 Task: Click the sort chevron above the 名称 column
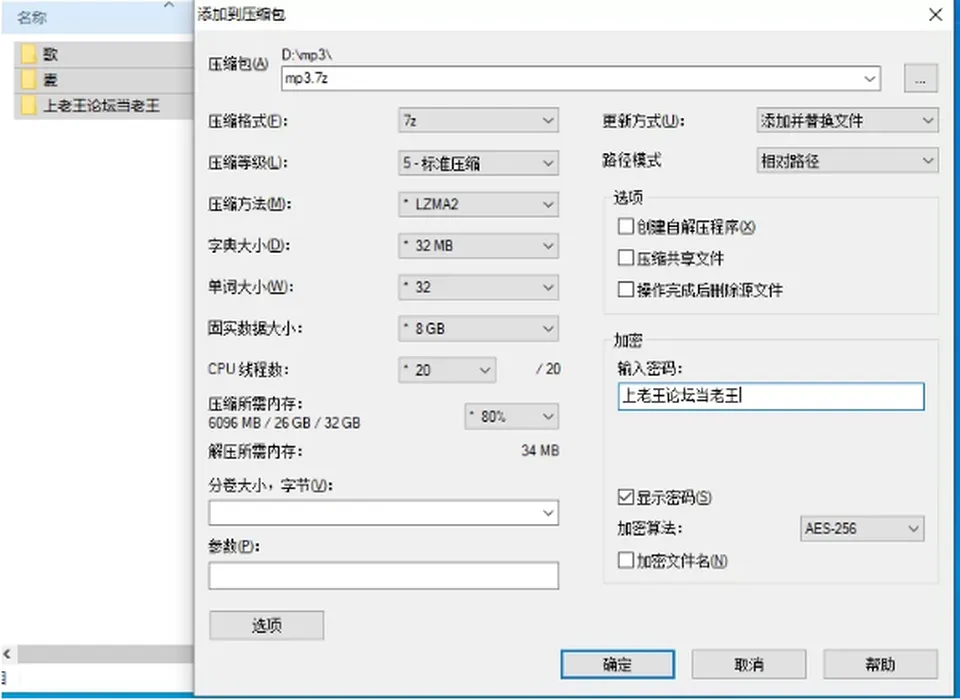click(169, 5)
